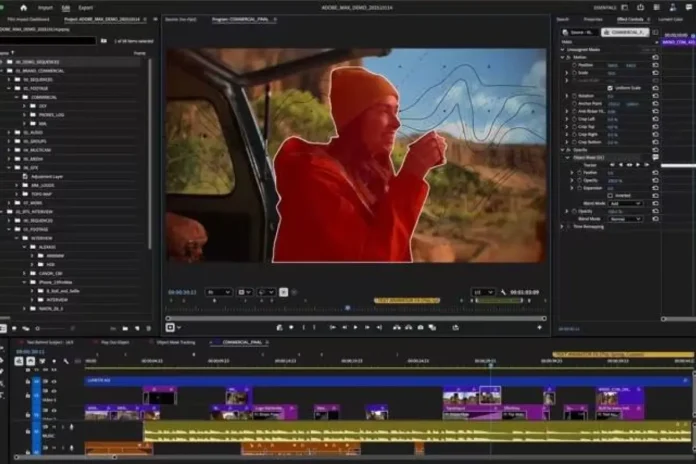Open the Lumetri Color panel tab
This screenshot has height=464, width=696.
[x=671, y=19]
